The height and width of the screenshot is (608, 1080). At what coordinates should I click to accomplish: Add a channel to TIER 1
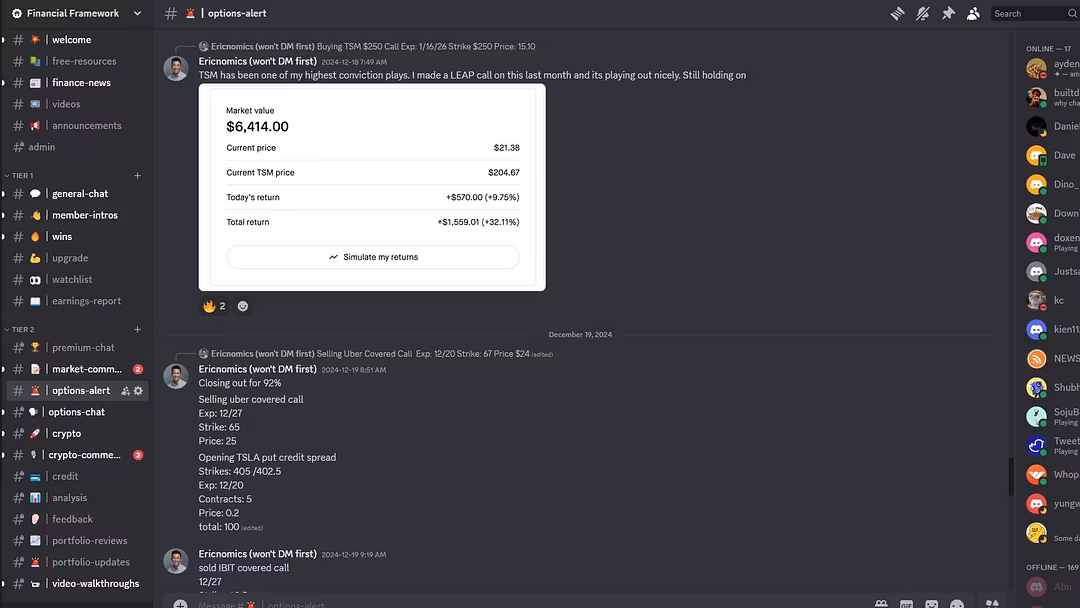tap(137, 176)
